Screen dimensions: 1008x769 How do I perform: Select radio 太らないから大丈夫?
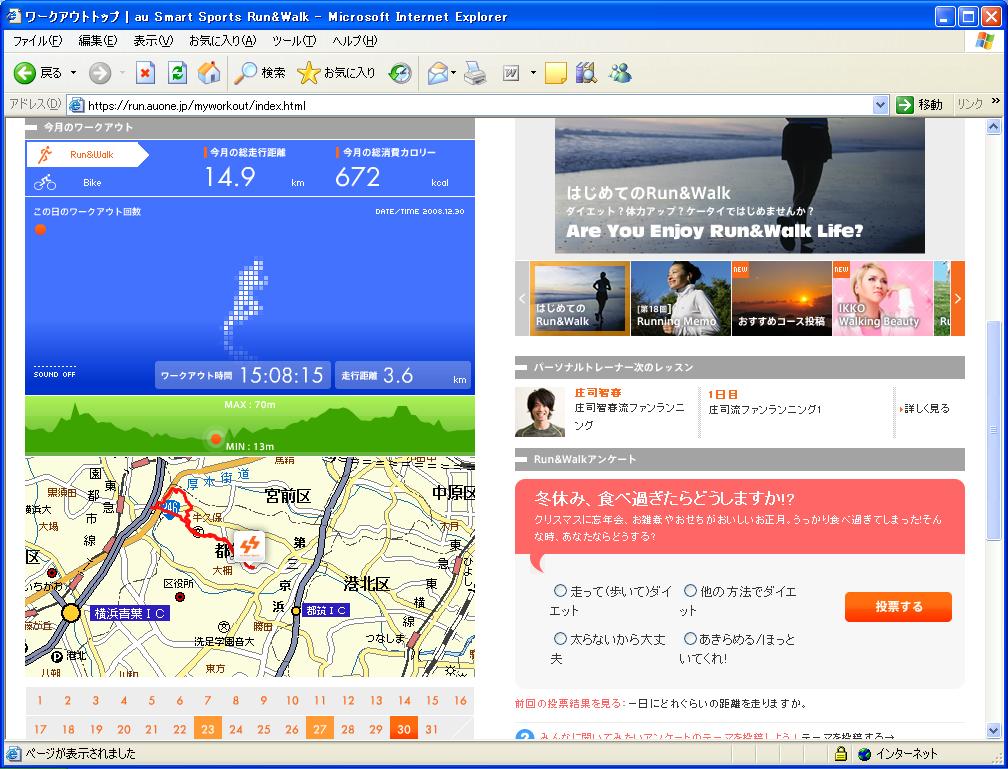(x=560, y=638)
